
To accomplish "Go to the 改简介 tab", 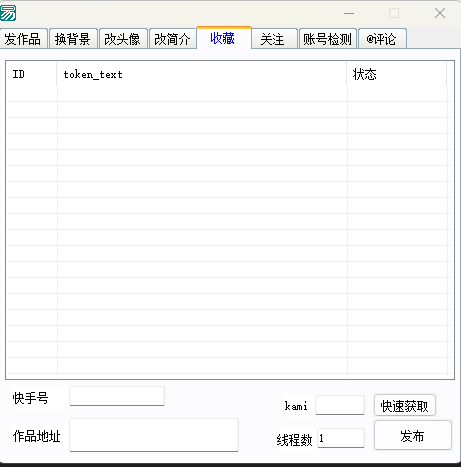I will tap(172, 39).
